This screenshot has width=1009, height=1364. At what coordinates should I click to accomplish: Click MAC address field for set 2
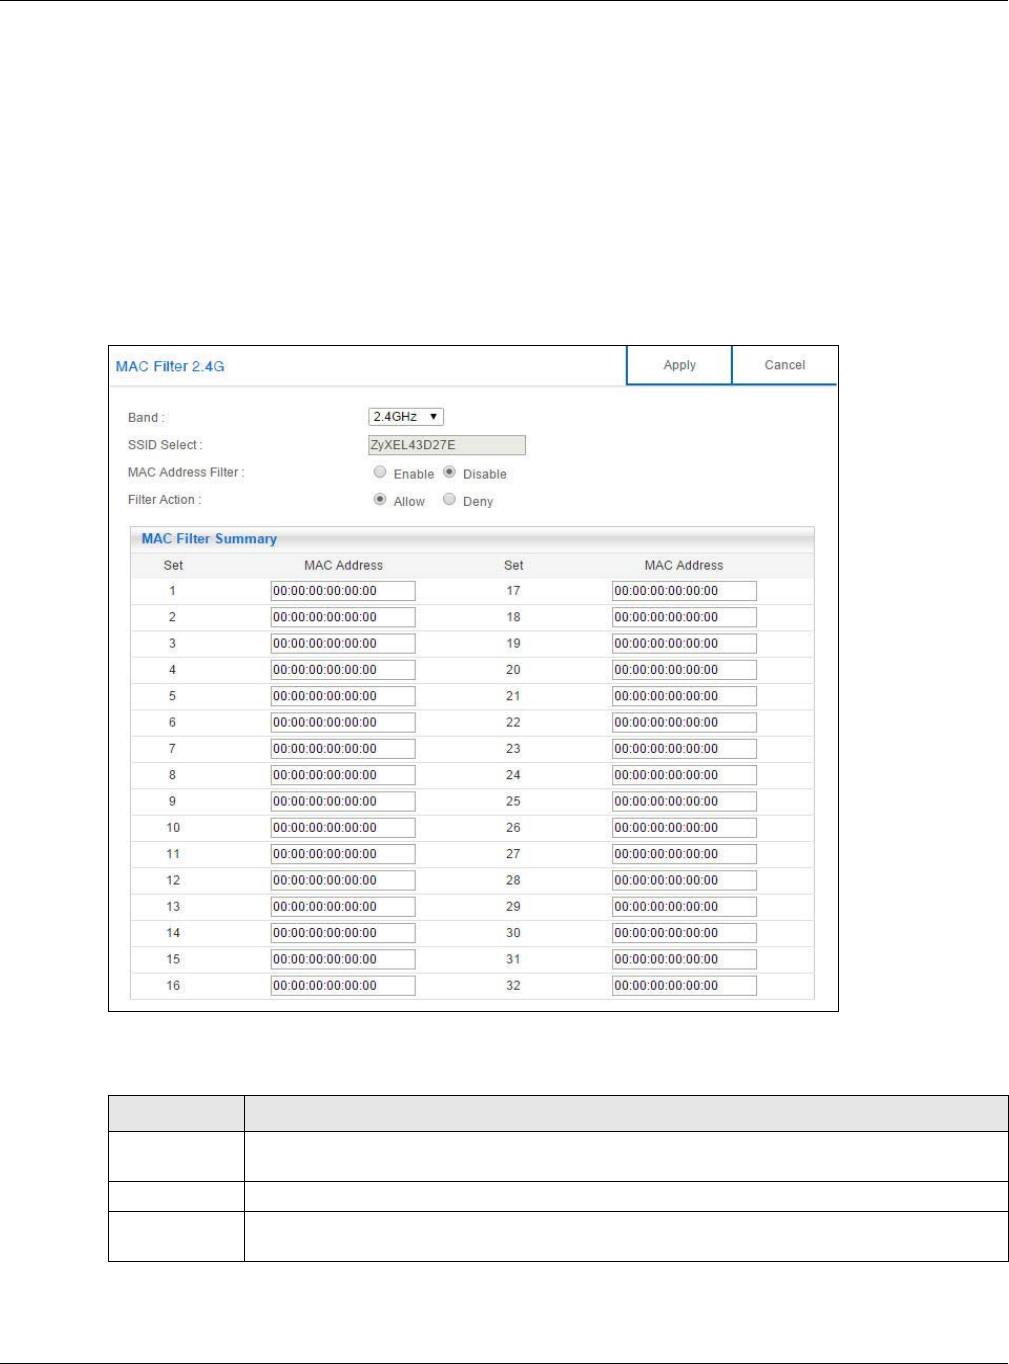[x=343, y=617]
